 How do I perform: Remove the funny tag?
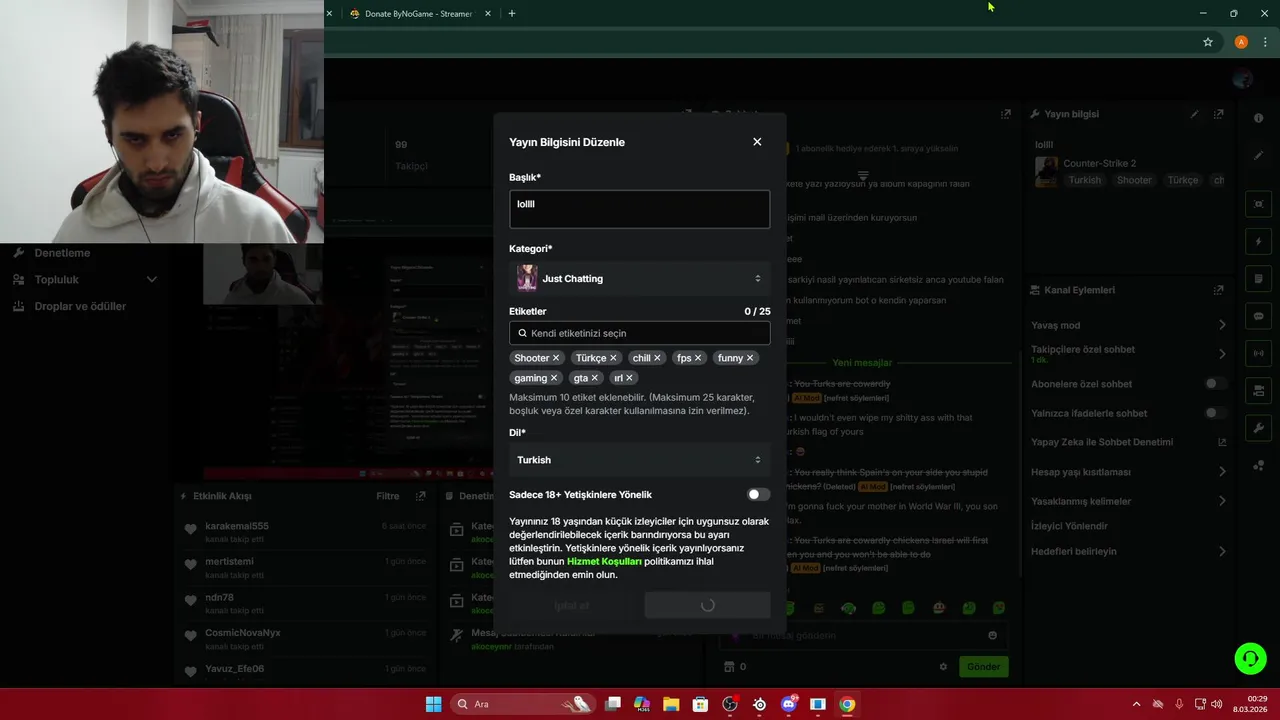(x=750, y=358)
